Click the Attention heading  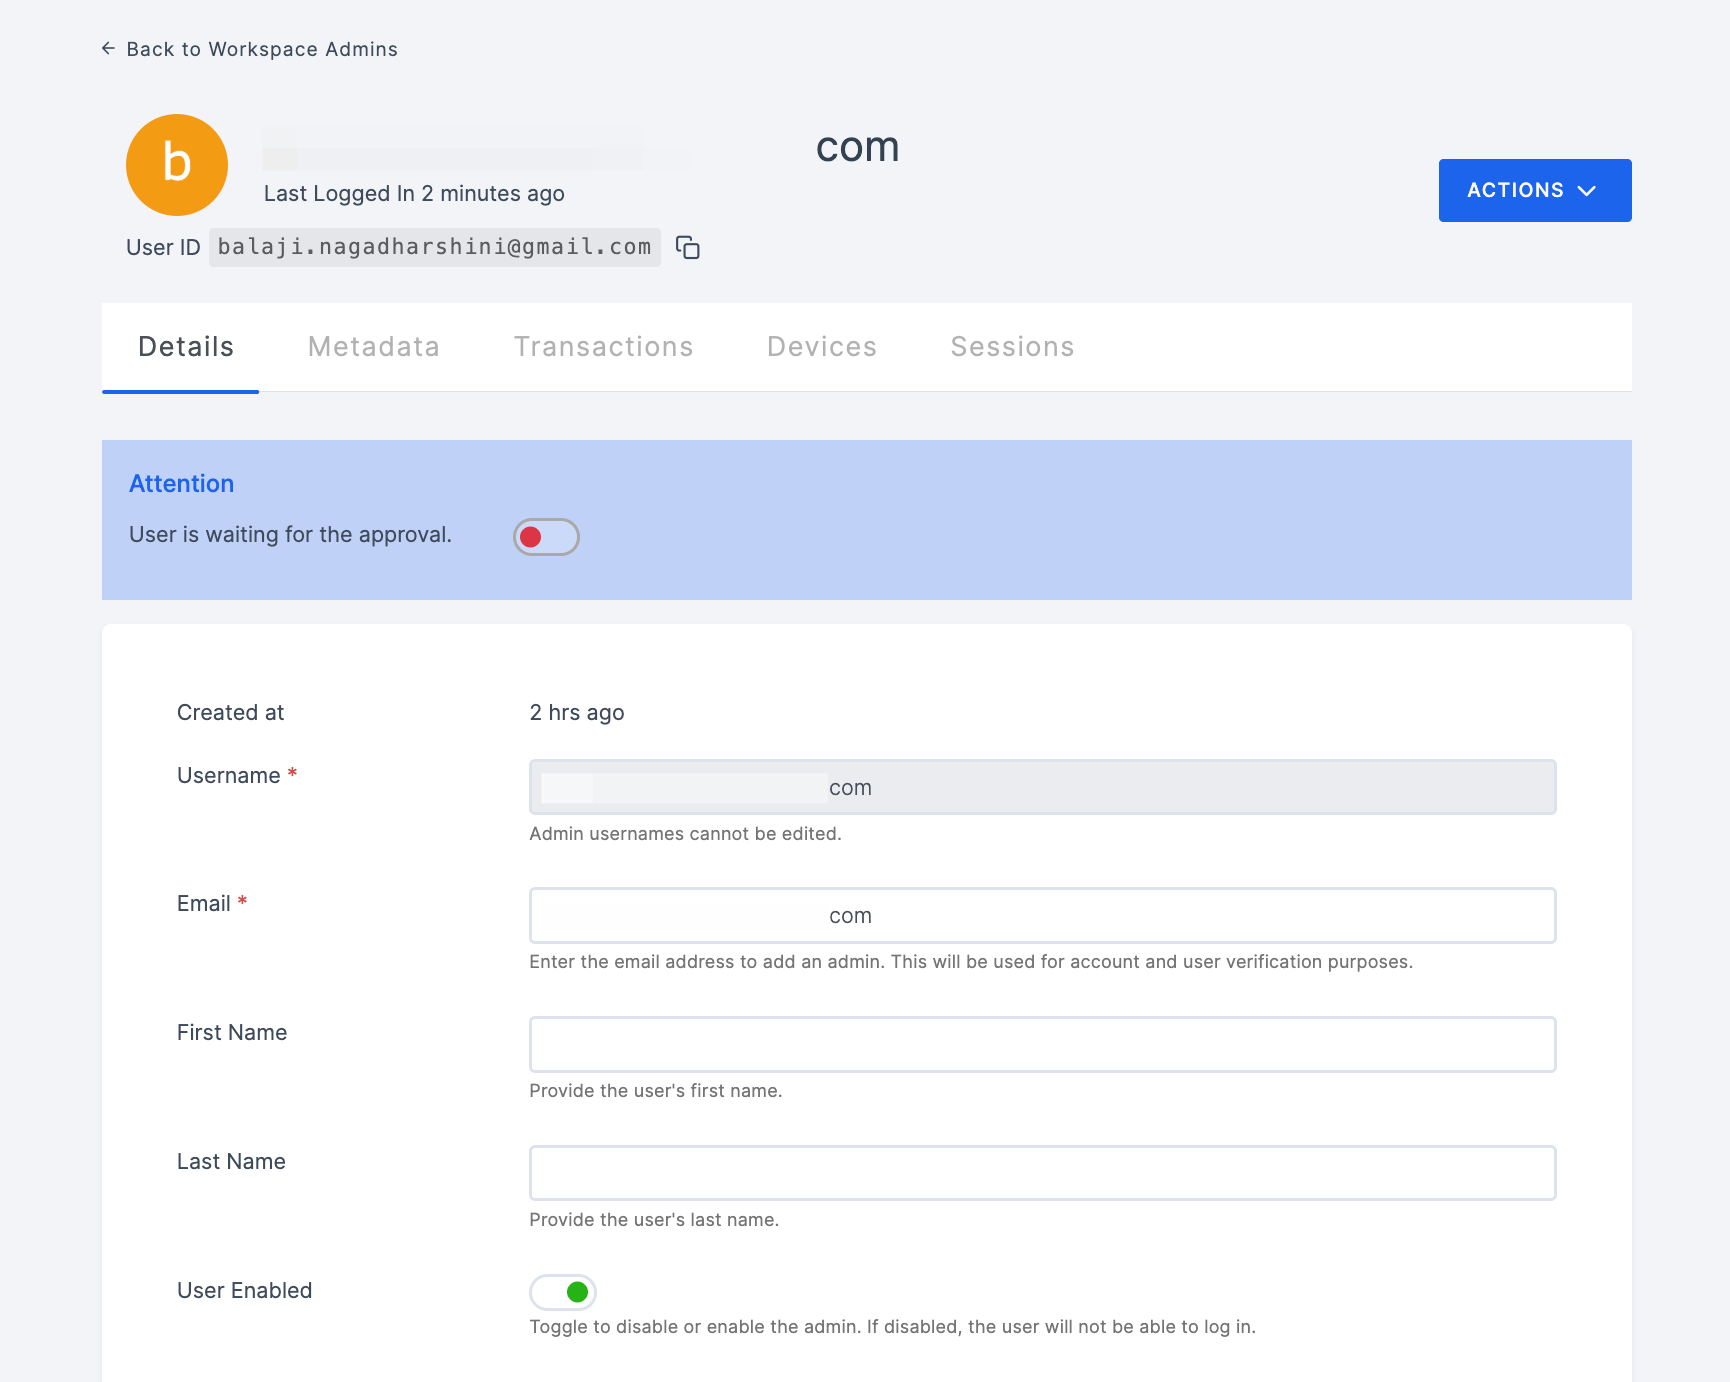tap(182, 484)
